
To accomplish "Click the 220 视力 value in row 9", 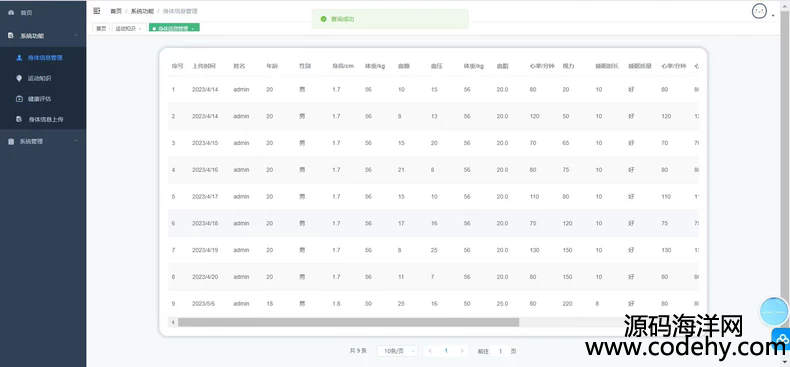I will [567, 303].
